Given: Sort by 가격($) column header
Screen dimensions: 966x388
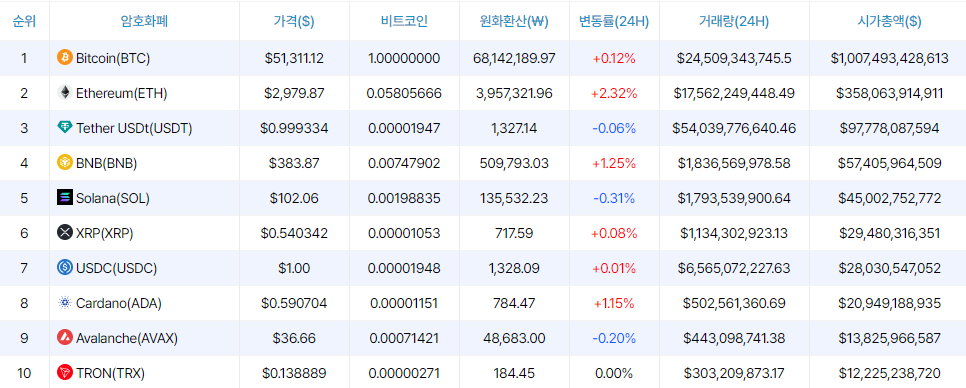Looking at the screenshot, I should [294, 21].
